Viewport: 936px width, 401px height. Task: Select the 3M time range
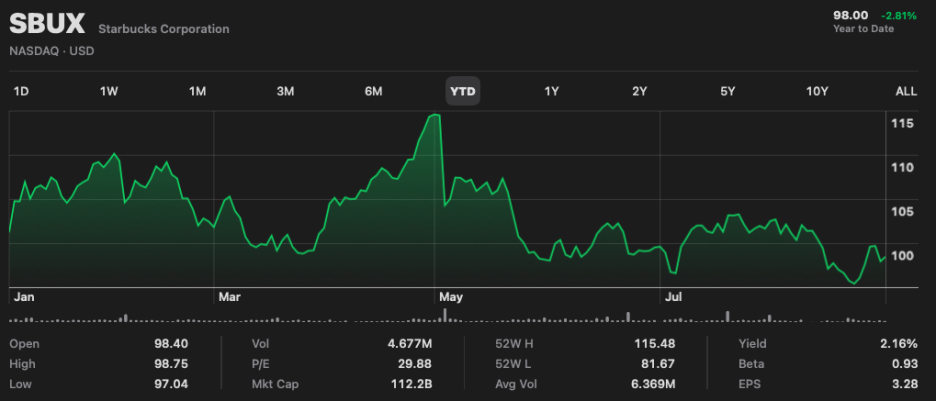coord(285,91)
